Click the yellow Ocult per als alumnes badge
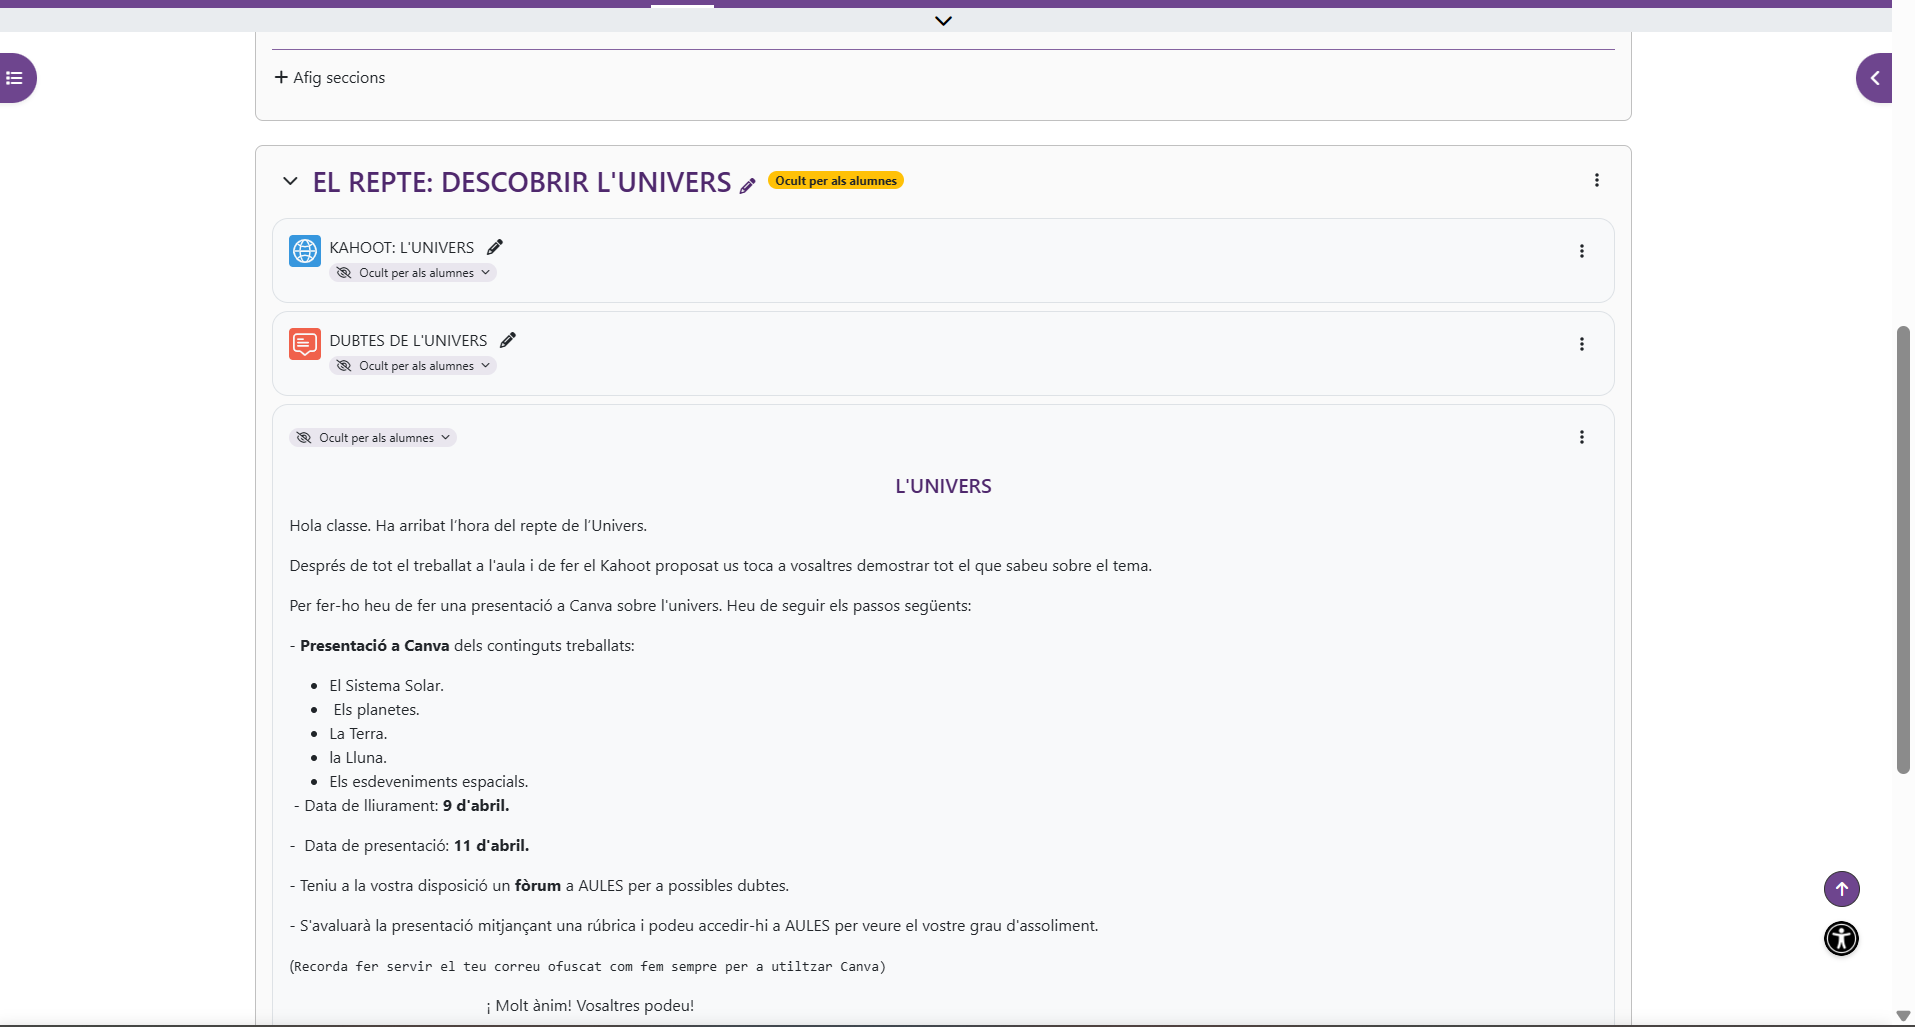This screenshot has width=1915, height=1027. [x=836, y=181]
